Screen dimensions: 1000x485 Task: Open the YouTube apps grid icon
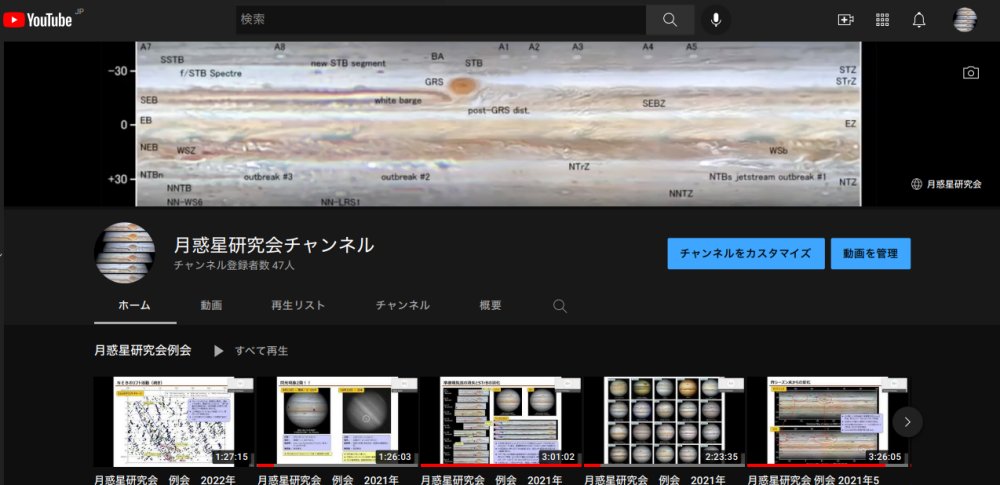(882, 20)
